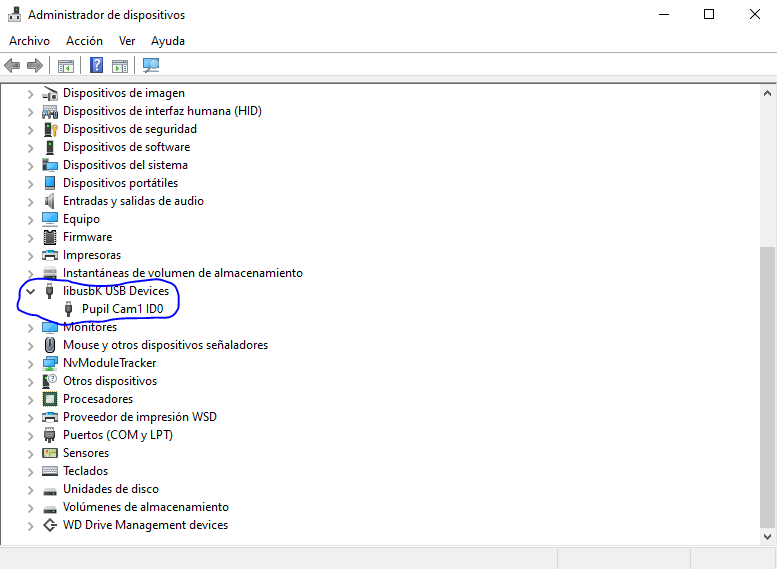Select the Pupil Cam1 ID0 device
Viewport: 777px width, 569px height.
pyautogui.click(x=122, y=309)
